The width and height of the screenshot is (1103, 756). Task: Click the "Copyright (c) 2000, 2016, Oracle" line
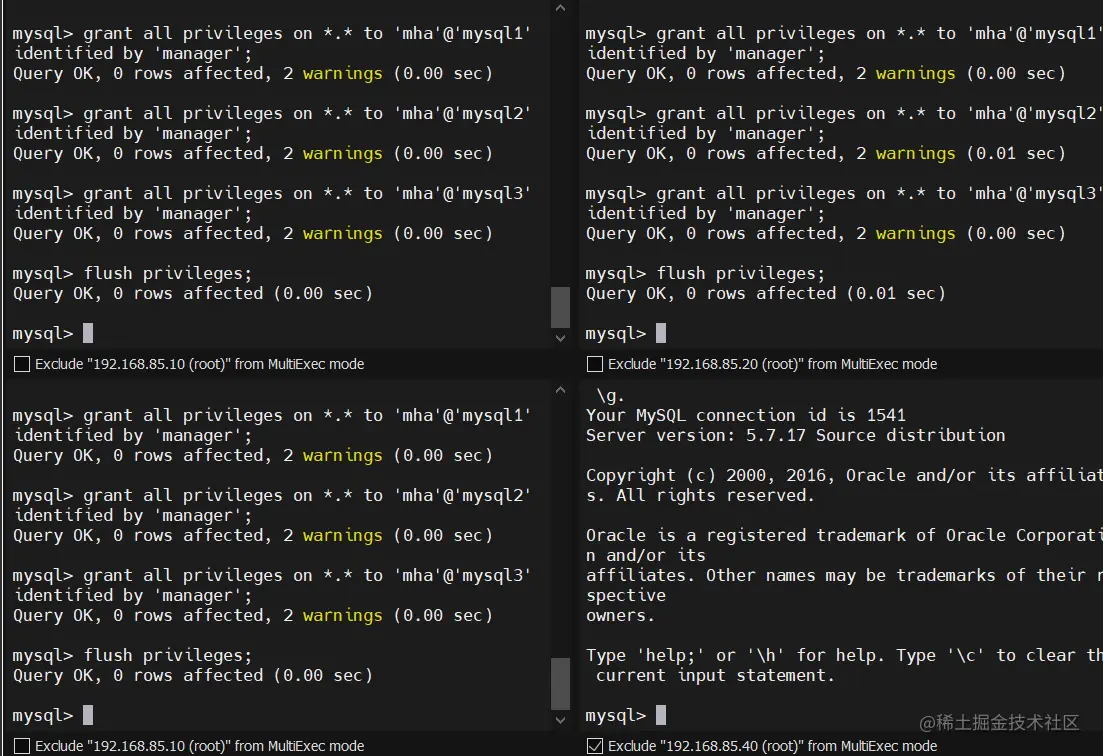click(844, 475)
